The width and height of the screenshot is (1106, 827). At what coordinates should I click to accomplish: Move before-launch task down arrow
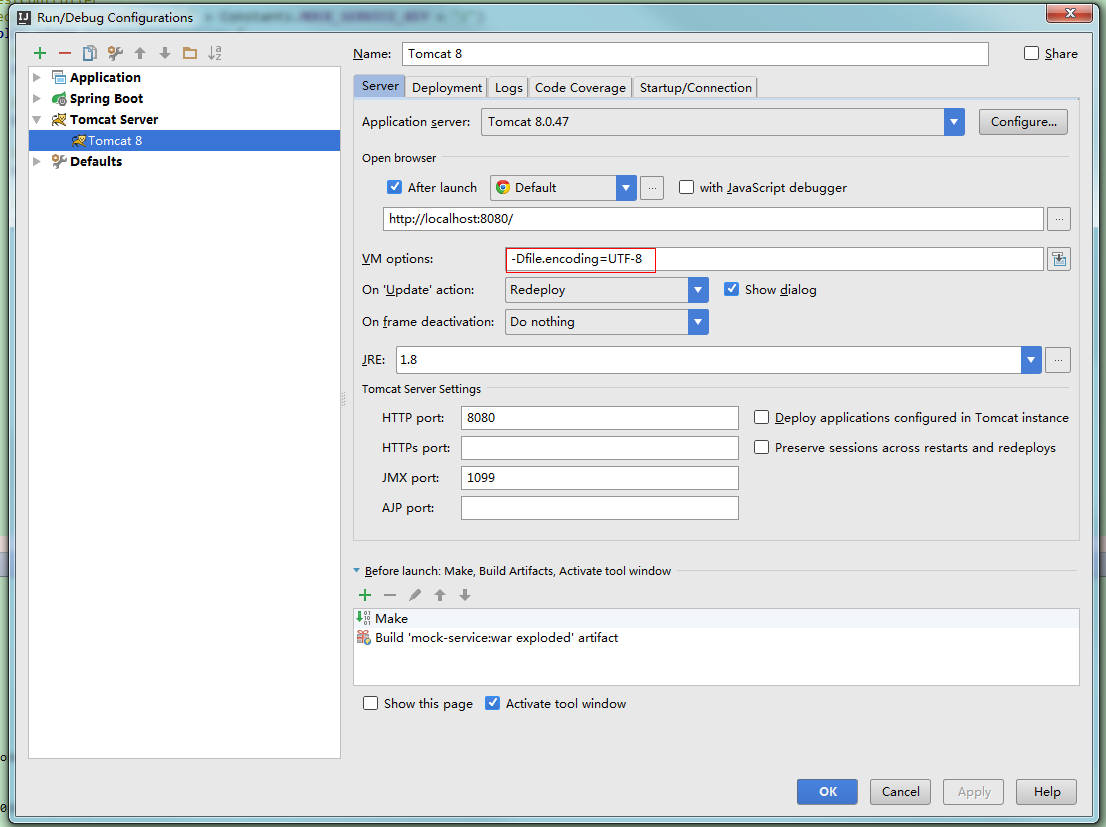[465, 596]
